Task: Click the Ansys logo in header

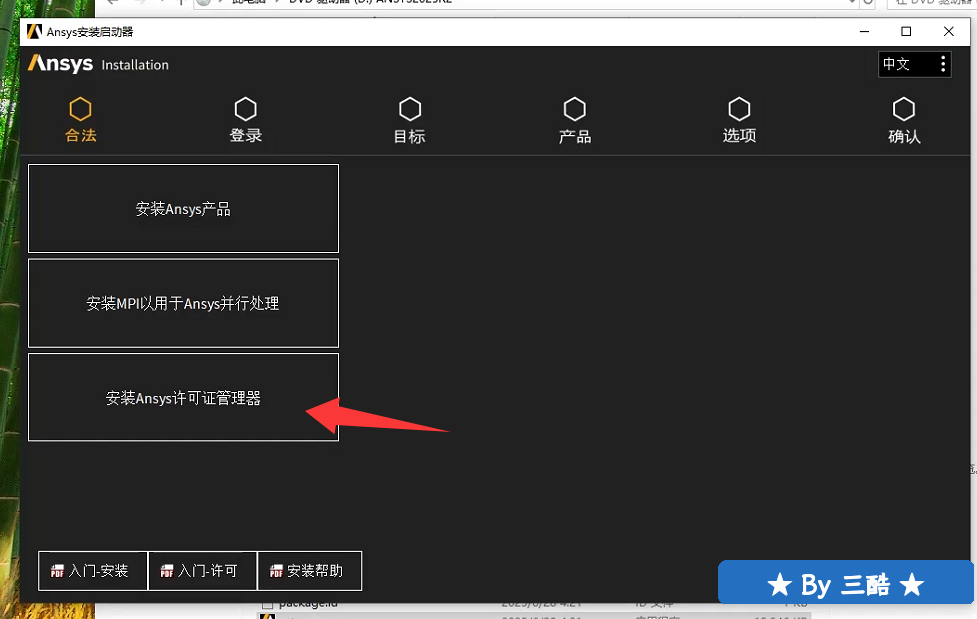Action: [x=60, y=64]
